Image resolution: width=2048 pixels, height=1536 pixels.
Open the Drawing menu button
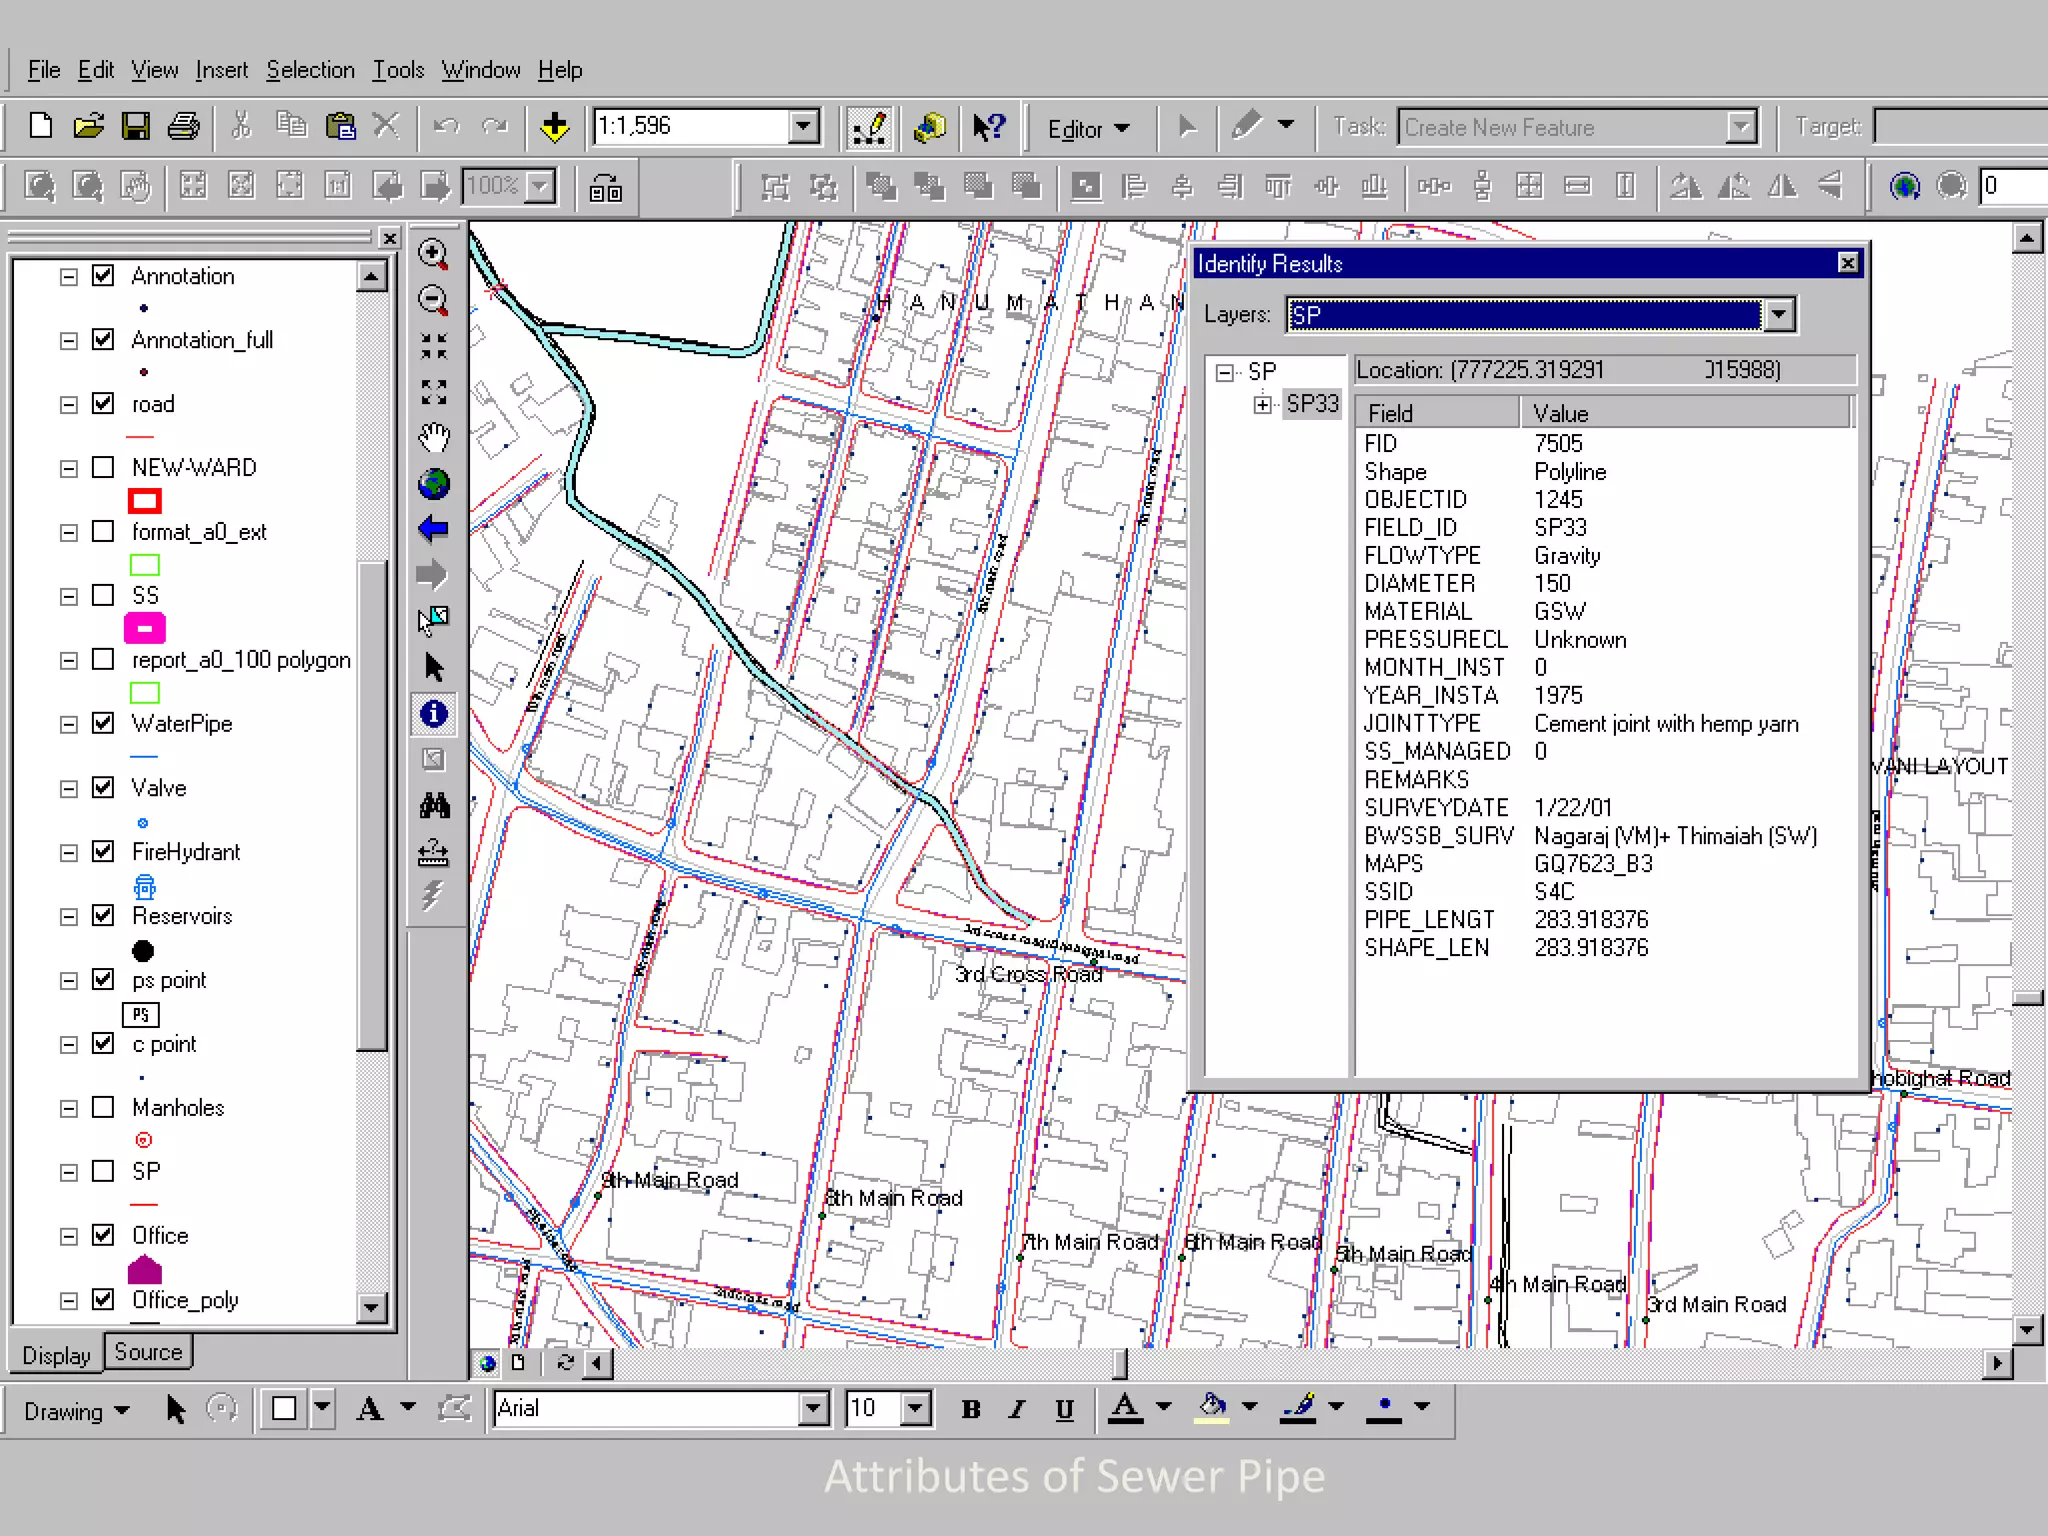pyautogui.click(x=76, y=1411)
